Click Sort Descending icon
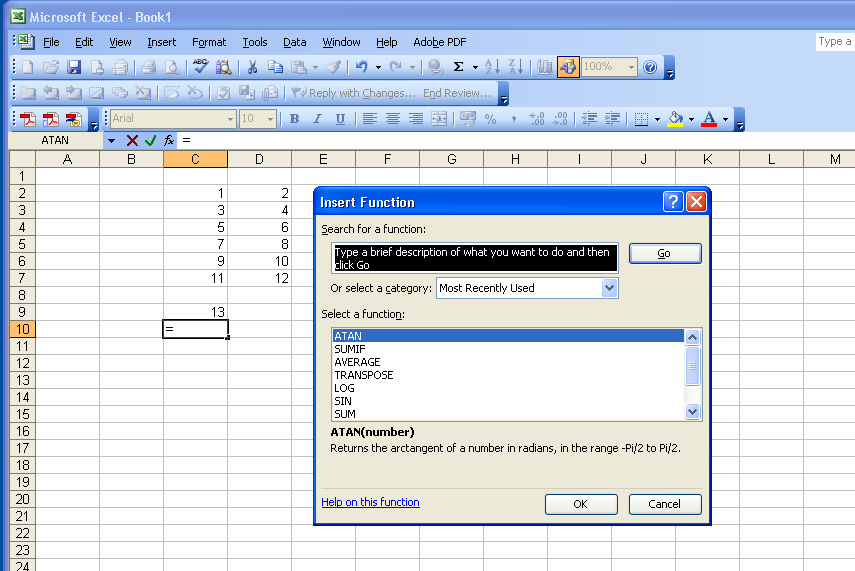The height and width of the screenshot is (571, 855). tap(515, 67)
